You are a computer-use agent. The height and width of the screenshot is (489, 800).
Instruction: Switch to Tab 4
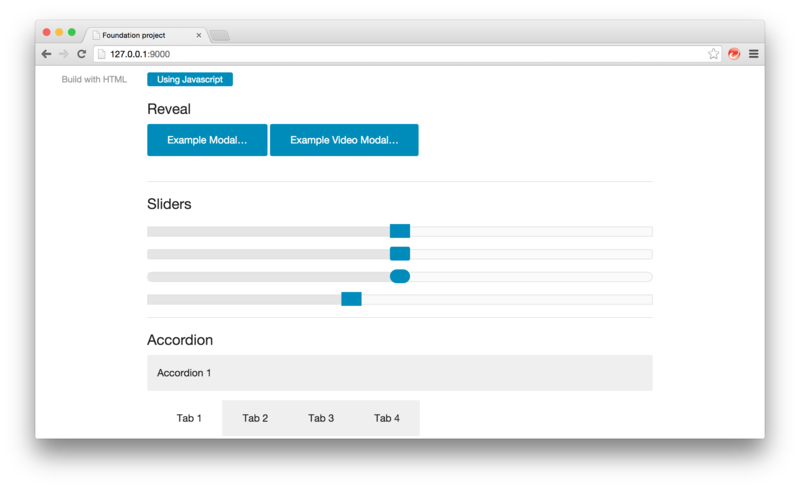coord(387,418)
